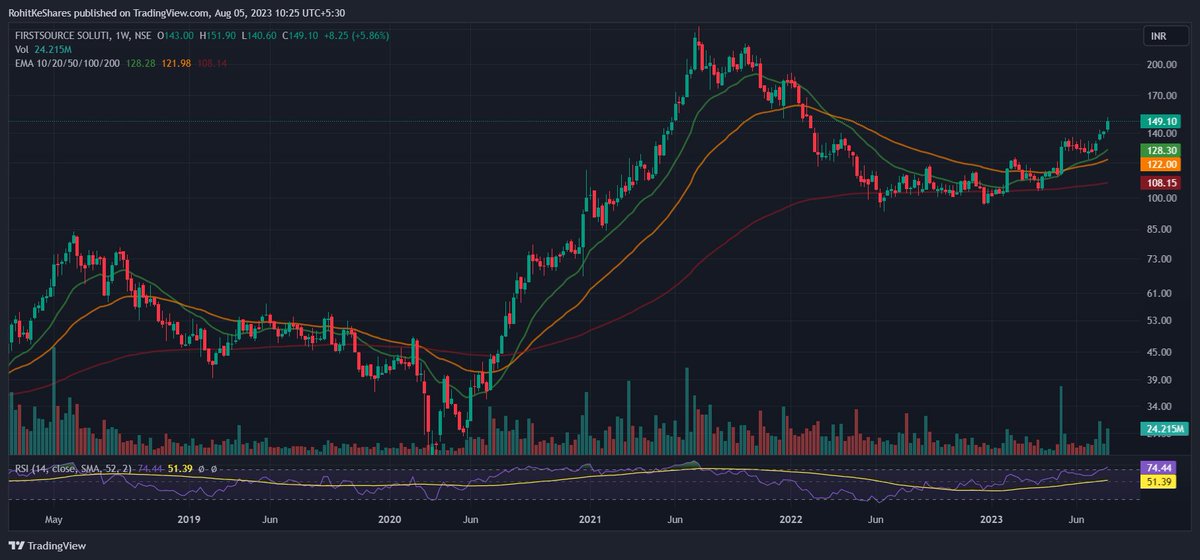This screenshot has width=1200, height=560.
Task: Click the EMA 10/20/50/100/200 indicator label
Action: 67,61
